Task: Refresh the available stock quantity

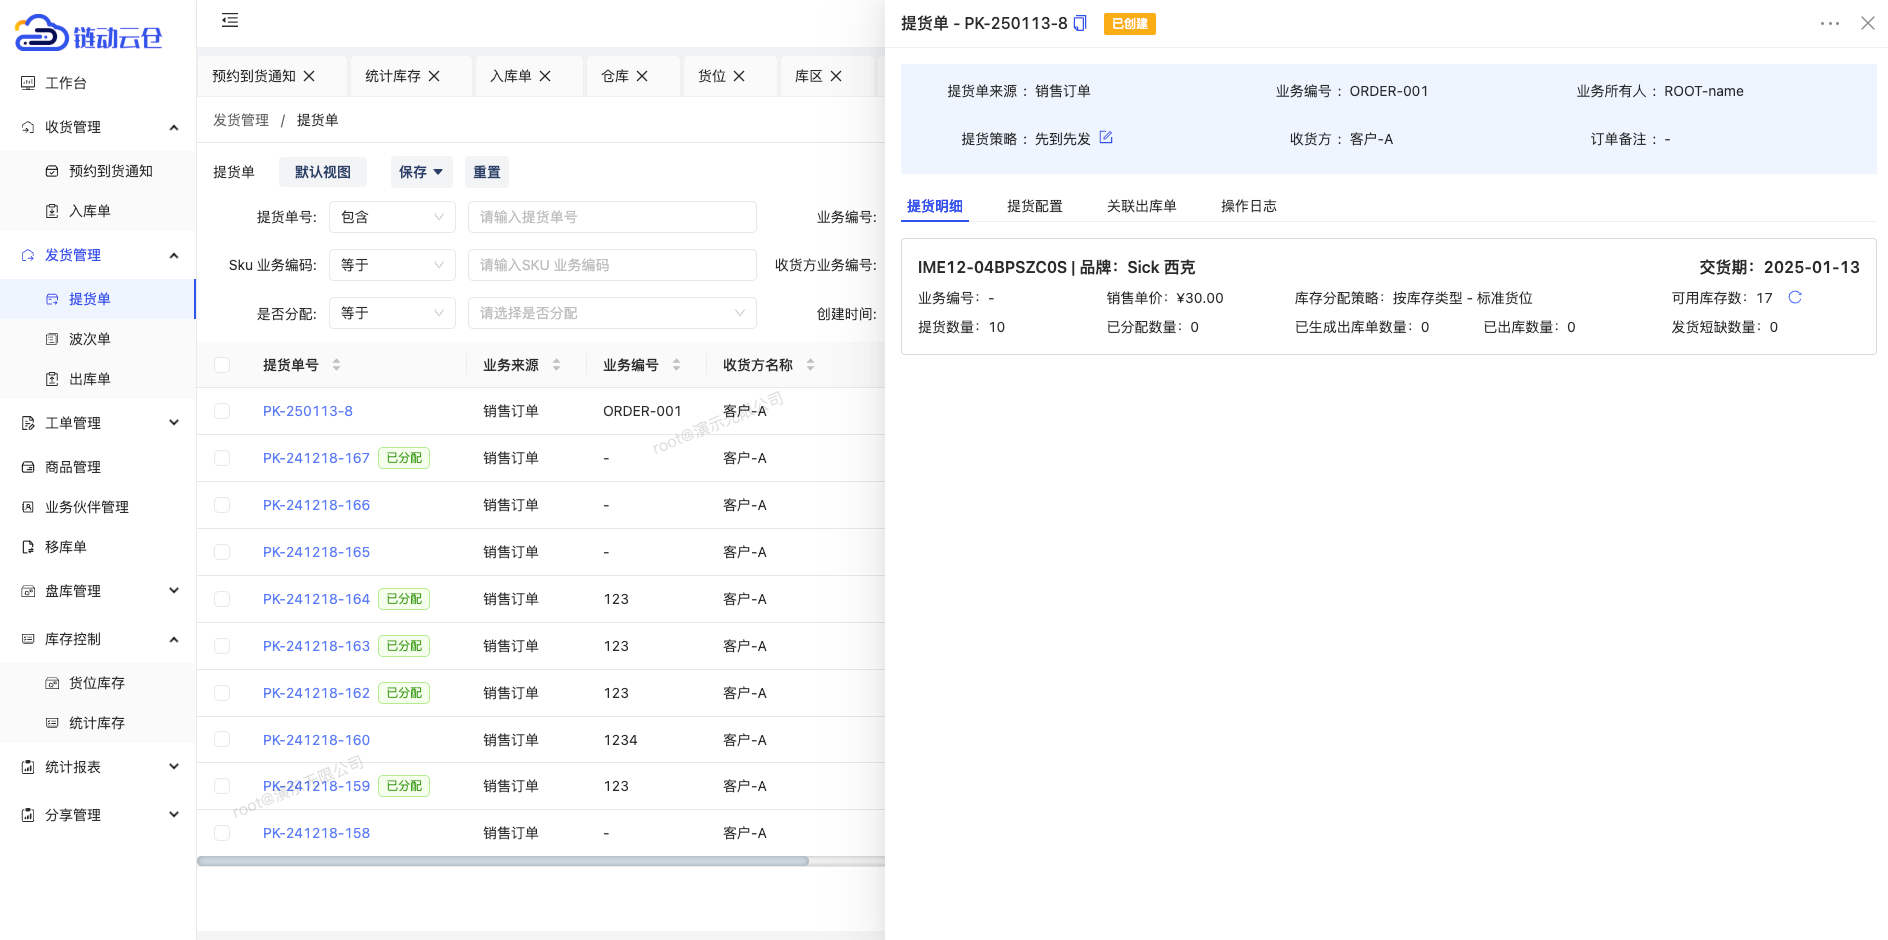Action: 1795,297
